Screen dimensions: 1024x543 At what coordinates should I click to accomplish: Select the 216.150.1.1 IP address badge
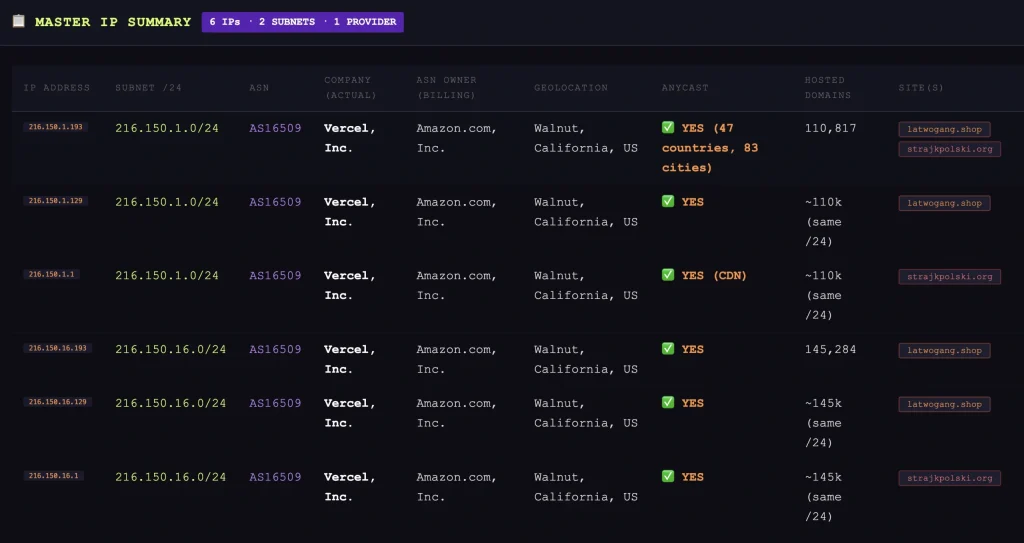tap(52, 274)
